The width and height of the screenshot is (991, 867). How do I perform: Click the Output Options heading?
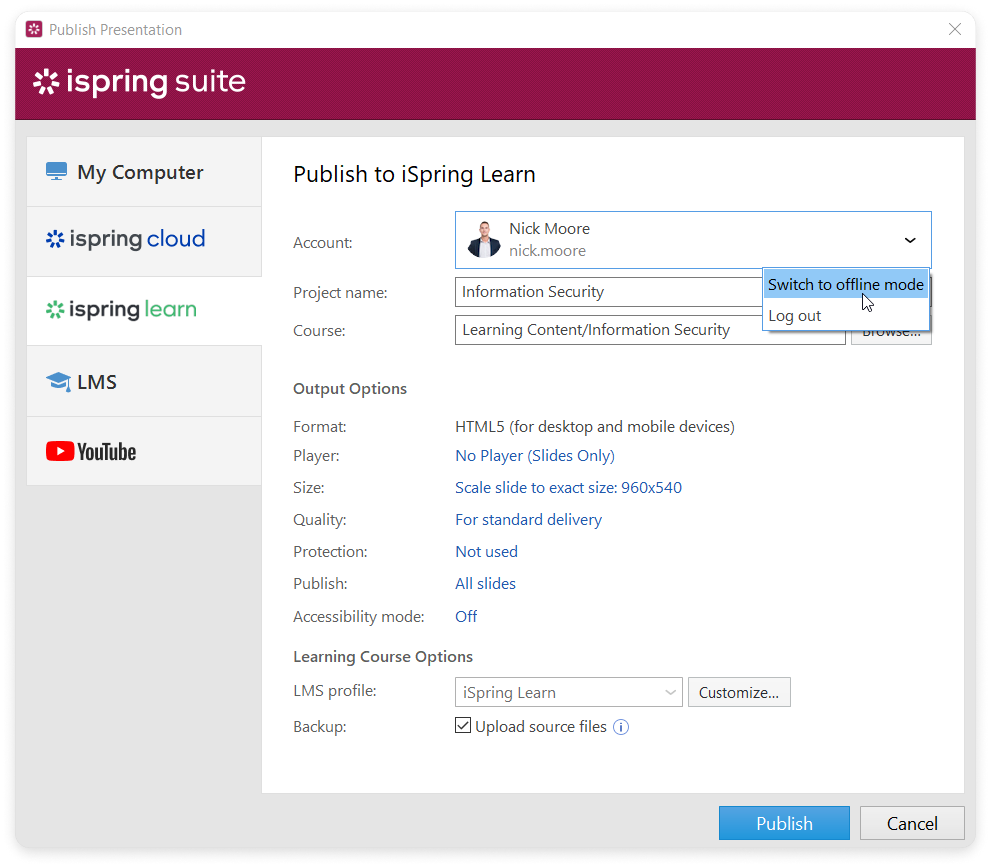[350, 389]
